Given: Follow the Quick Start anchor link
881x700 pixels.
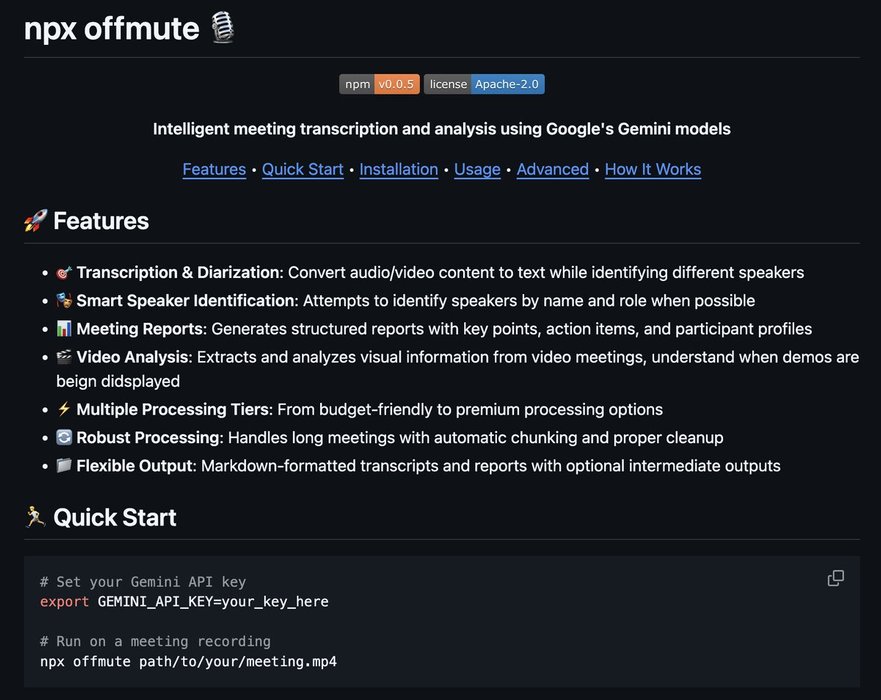Looking at the screenshot, I should click(x=302, y=170).
